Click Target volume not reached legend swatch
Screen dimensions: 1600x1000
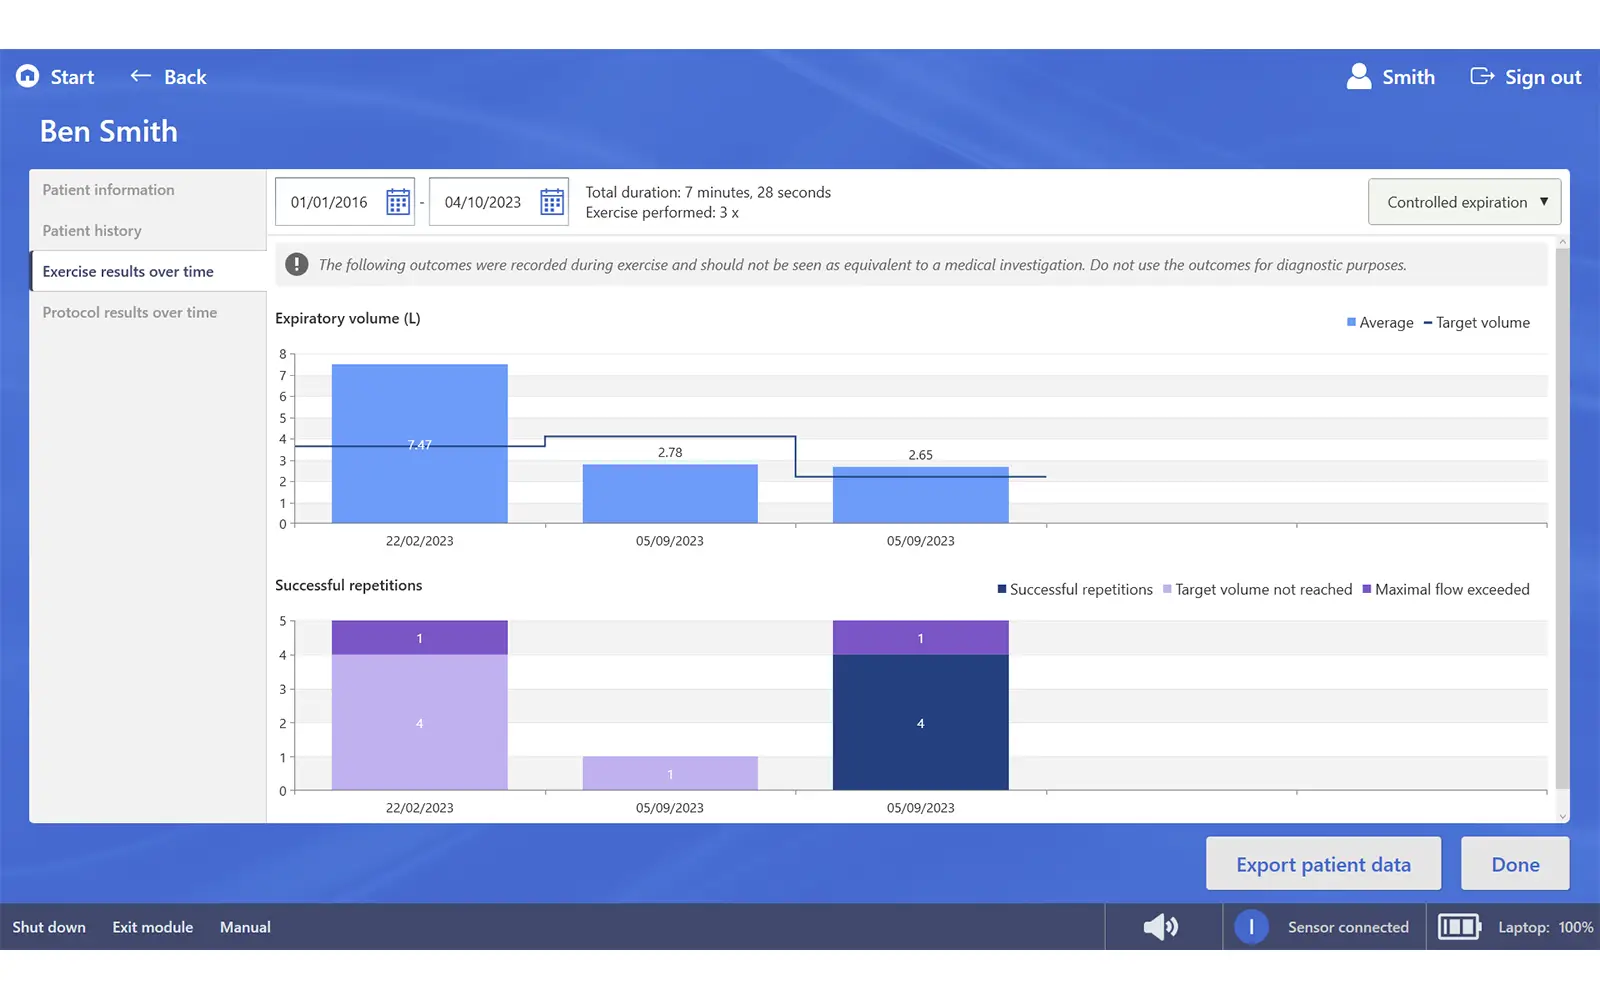[1167, 589]
